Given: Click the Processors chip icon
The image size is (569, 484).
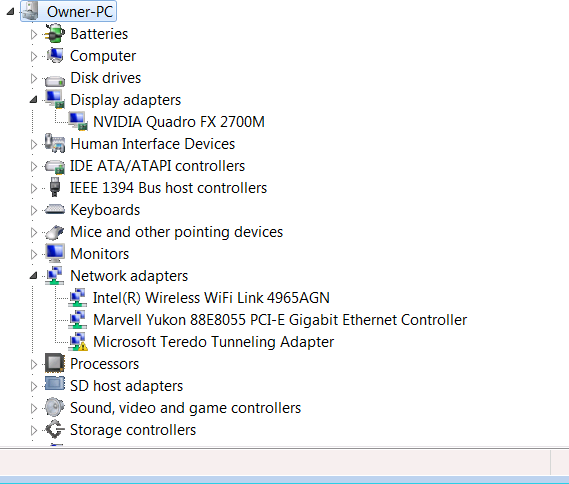Looking at the screenshot, I should [54, 363].
